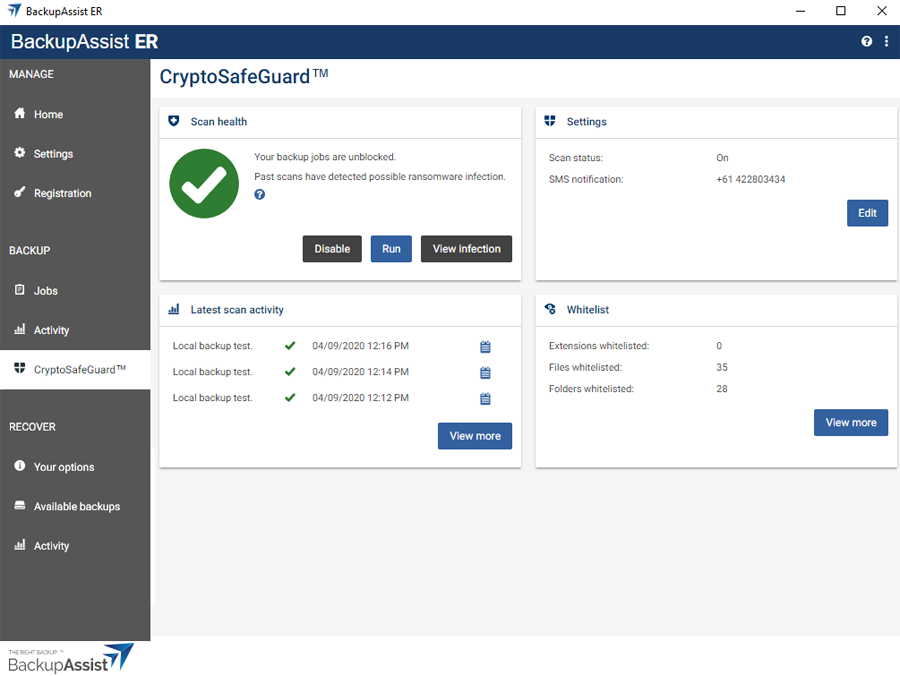900x676 pixels.
Task: Click the Extensions whitelisted value 0
Action: pyautogui.click(x=719, y=345)
